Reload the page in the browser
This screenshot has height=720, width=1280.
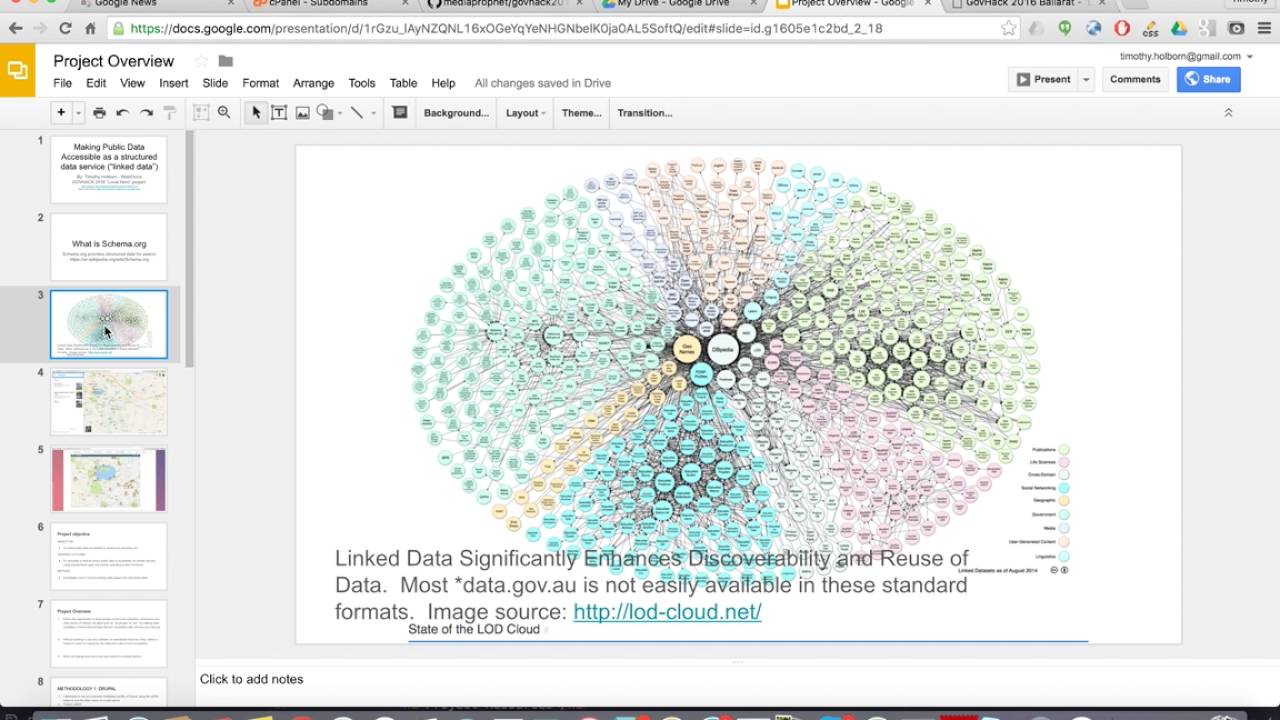65,29
